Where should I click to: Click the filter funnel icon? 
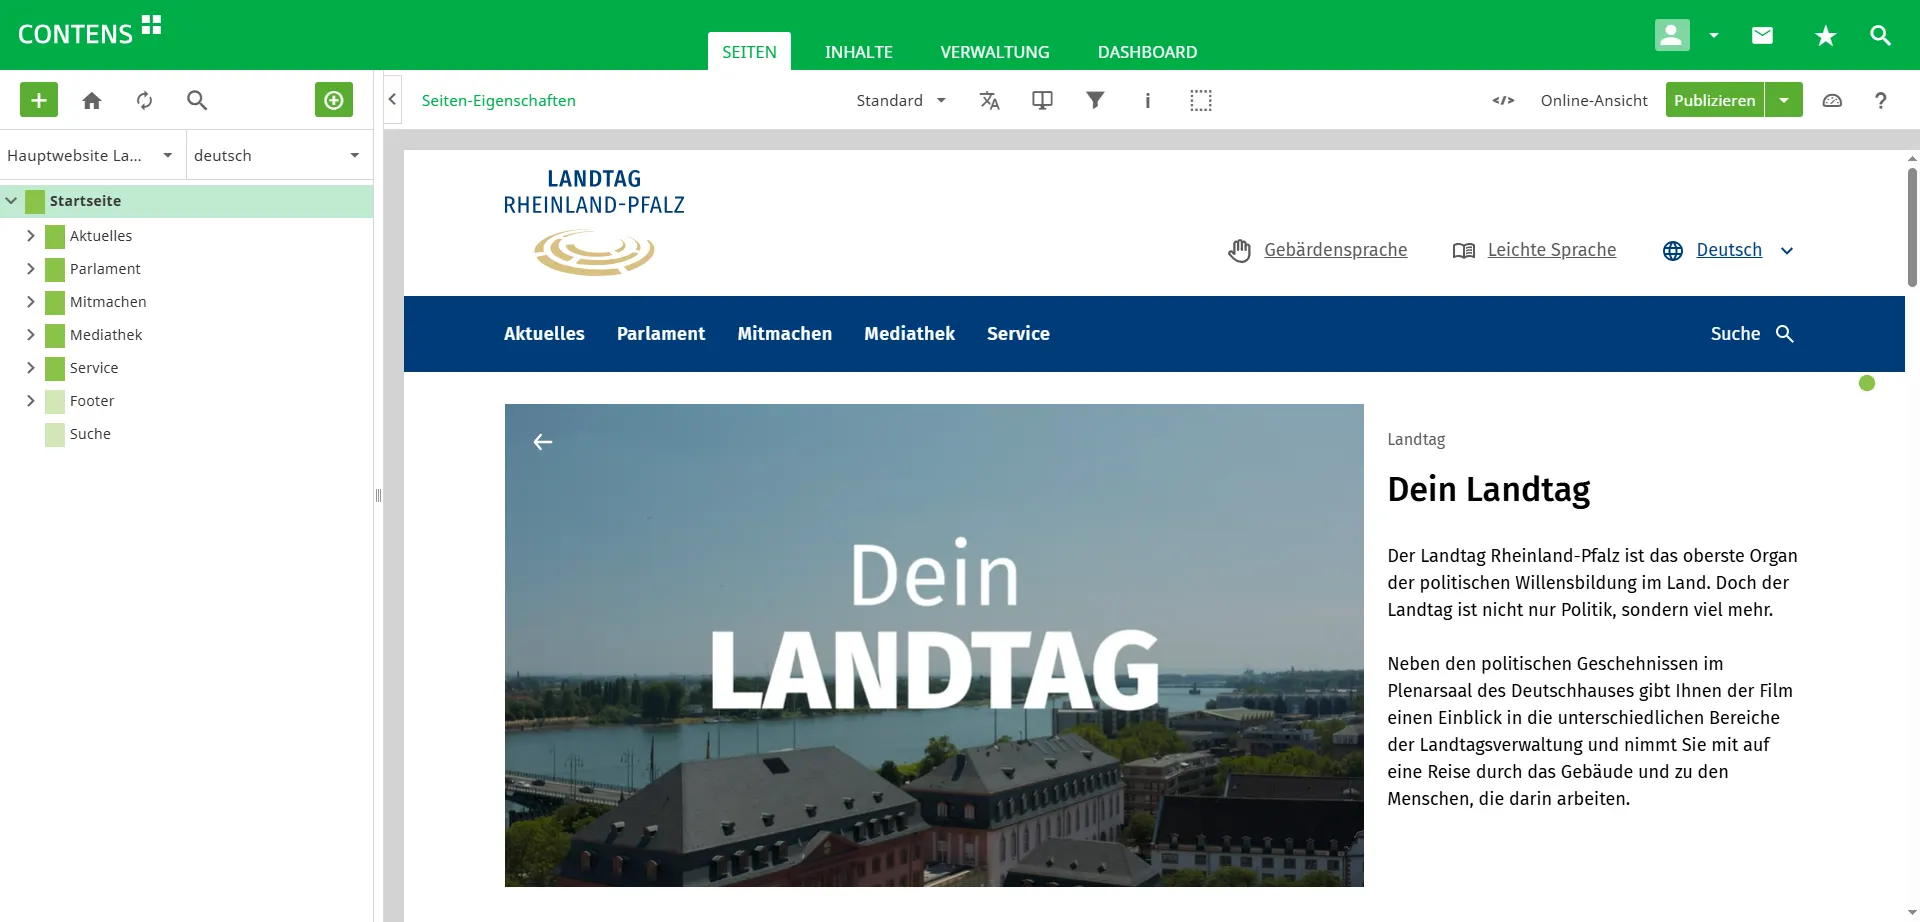point(1095,100)
